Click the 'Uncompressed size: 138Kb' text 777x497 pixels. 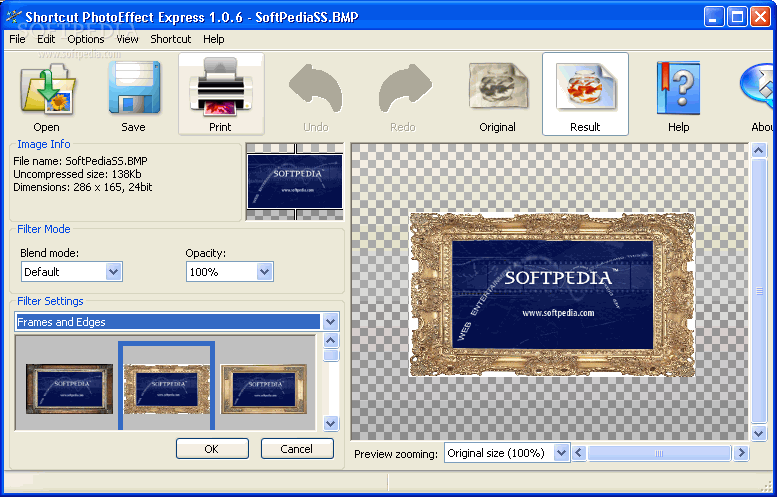click(77, 174)
